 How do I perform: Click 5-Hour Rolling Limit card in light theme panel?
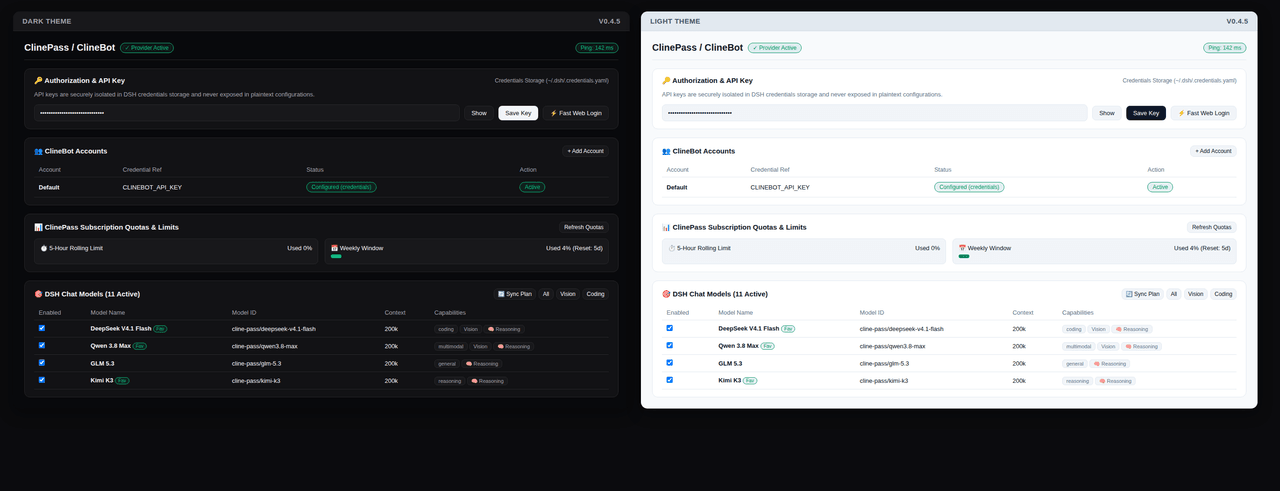[x=803, y=251]
